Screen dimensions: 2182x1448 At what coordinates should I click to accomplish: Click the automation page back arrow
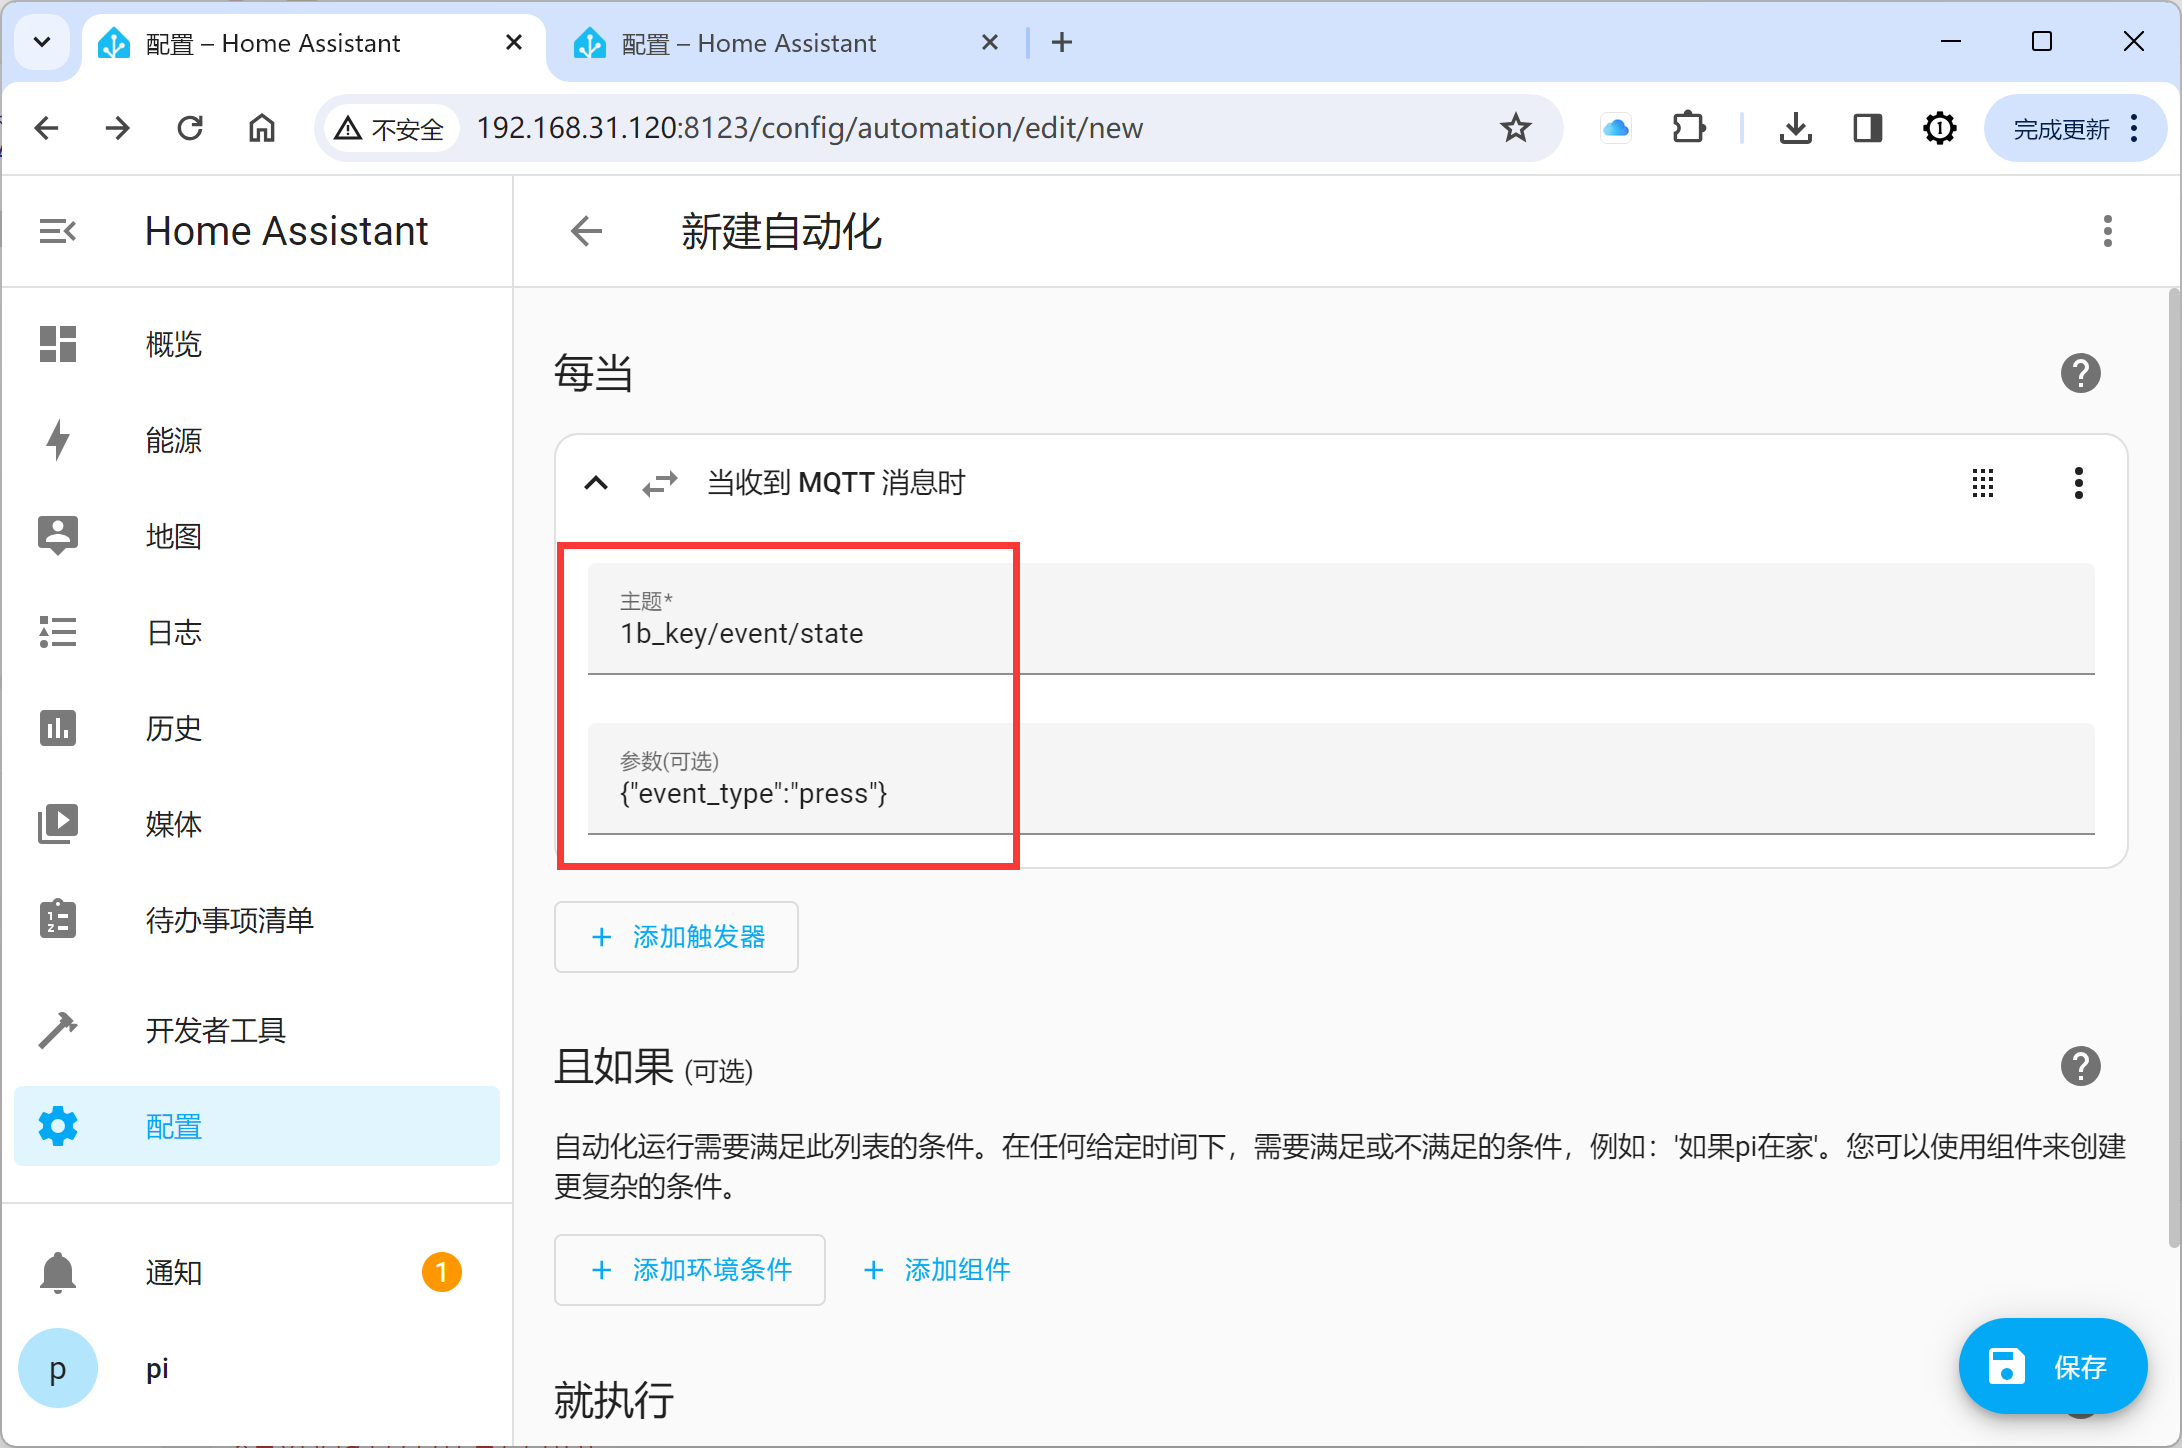point(588,231)
